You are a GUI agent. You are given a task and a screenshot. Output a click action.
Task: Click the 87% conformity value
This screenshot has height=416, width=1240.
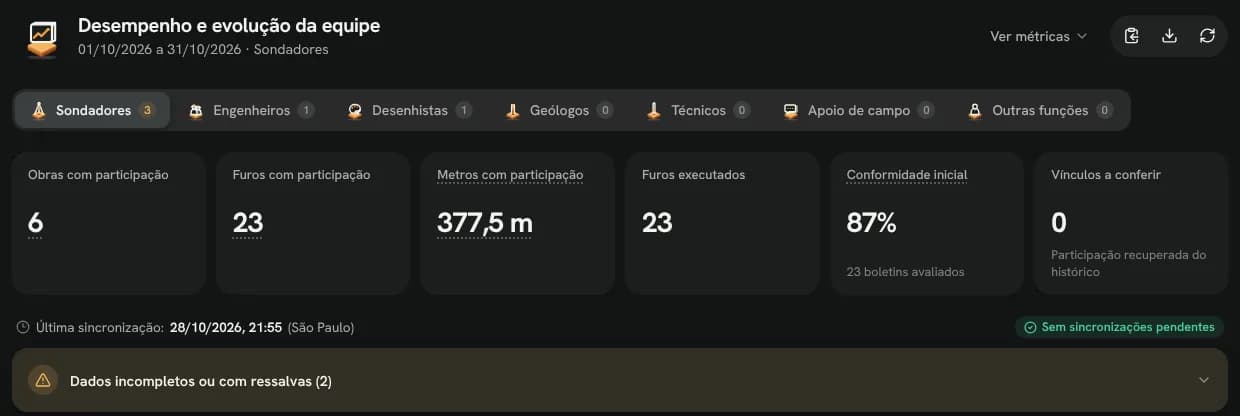click(872, 223)
